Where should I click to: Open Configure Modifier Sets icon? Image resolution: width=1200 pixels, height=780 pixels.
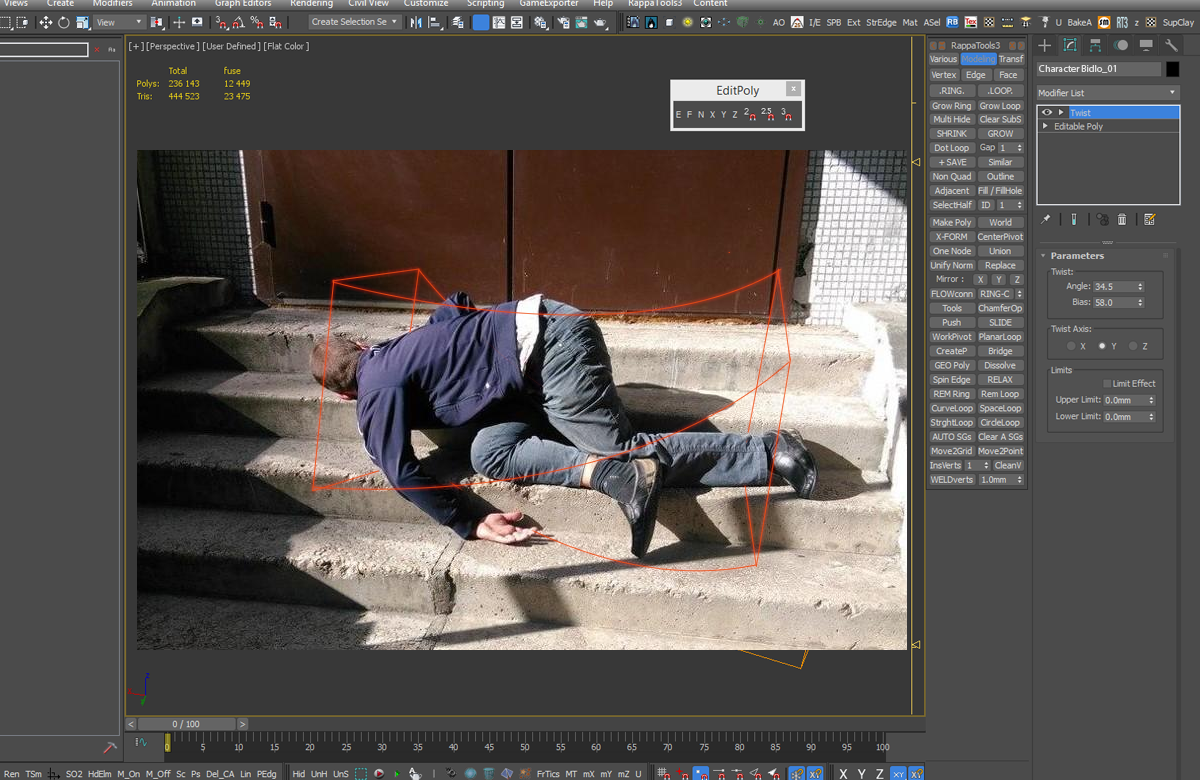coord(1150,219)
